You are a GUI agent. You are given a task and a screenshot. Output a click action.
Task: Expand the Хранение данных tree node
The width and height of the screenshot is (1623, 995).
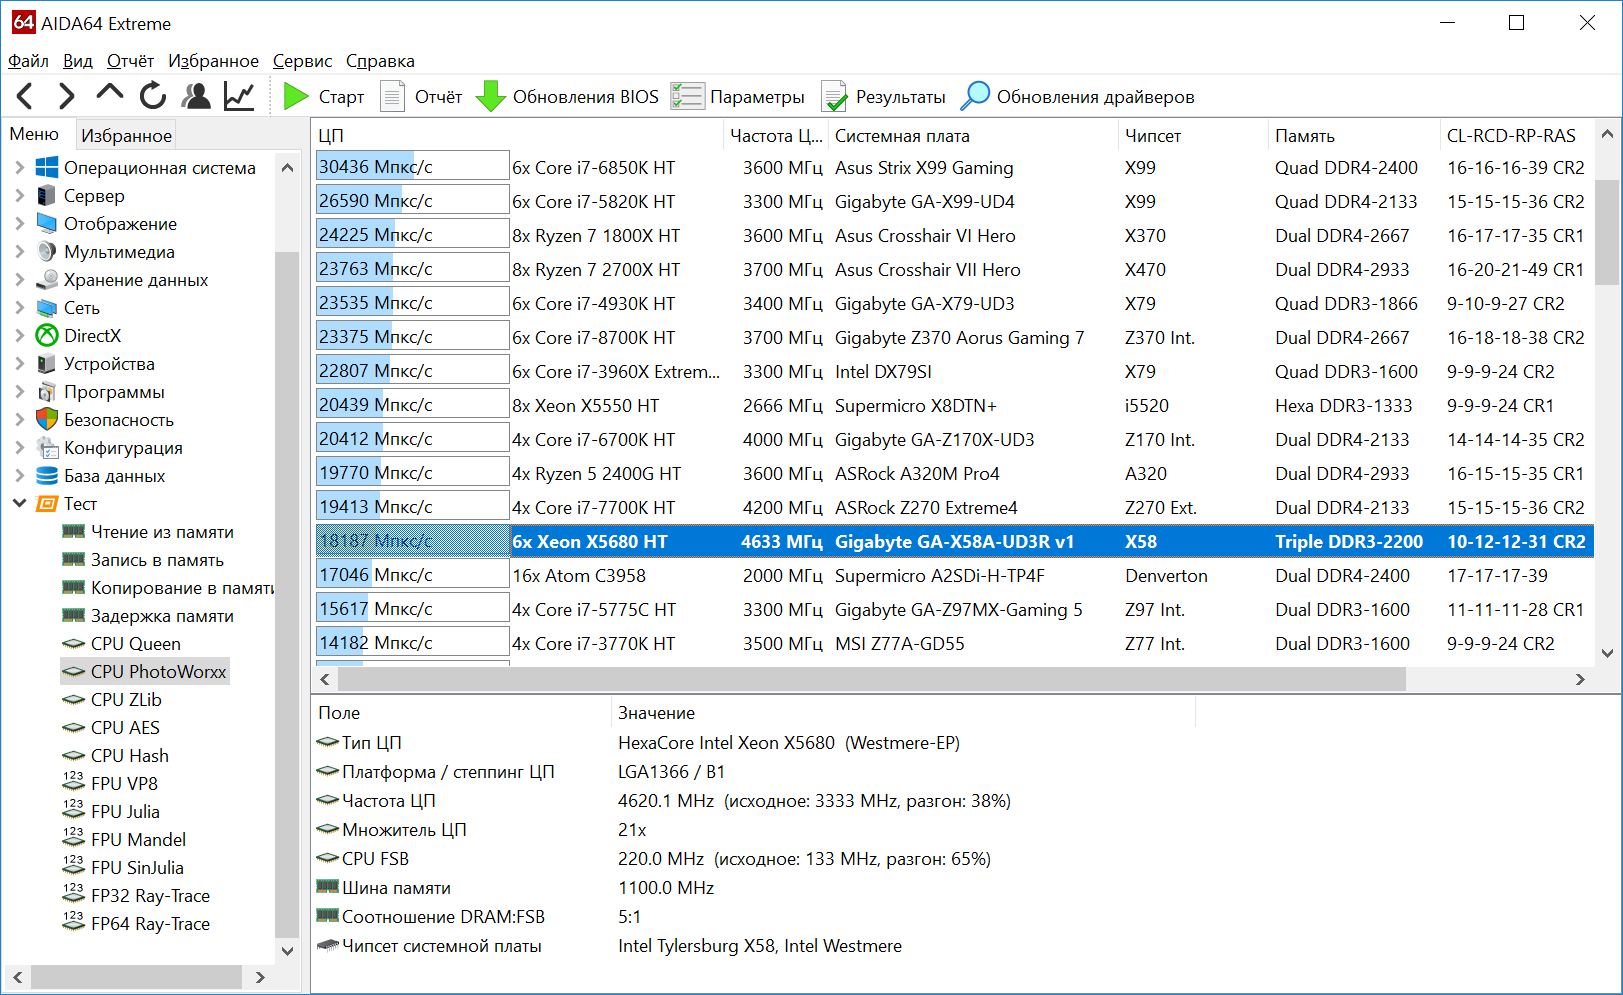(19, 280)
